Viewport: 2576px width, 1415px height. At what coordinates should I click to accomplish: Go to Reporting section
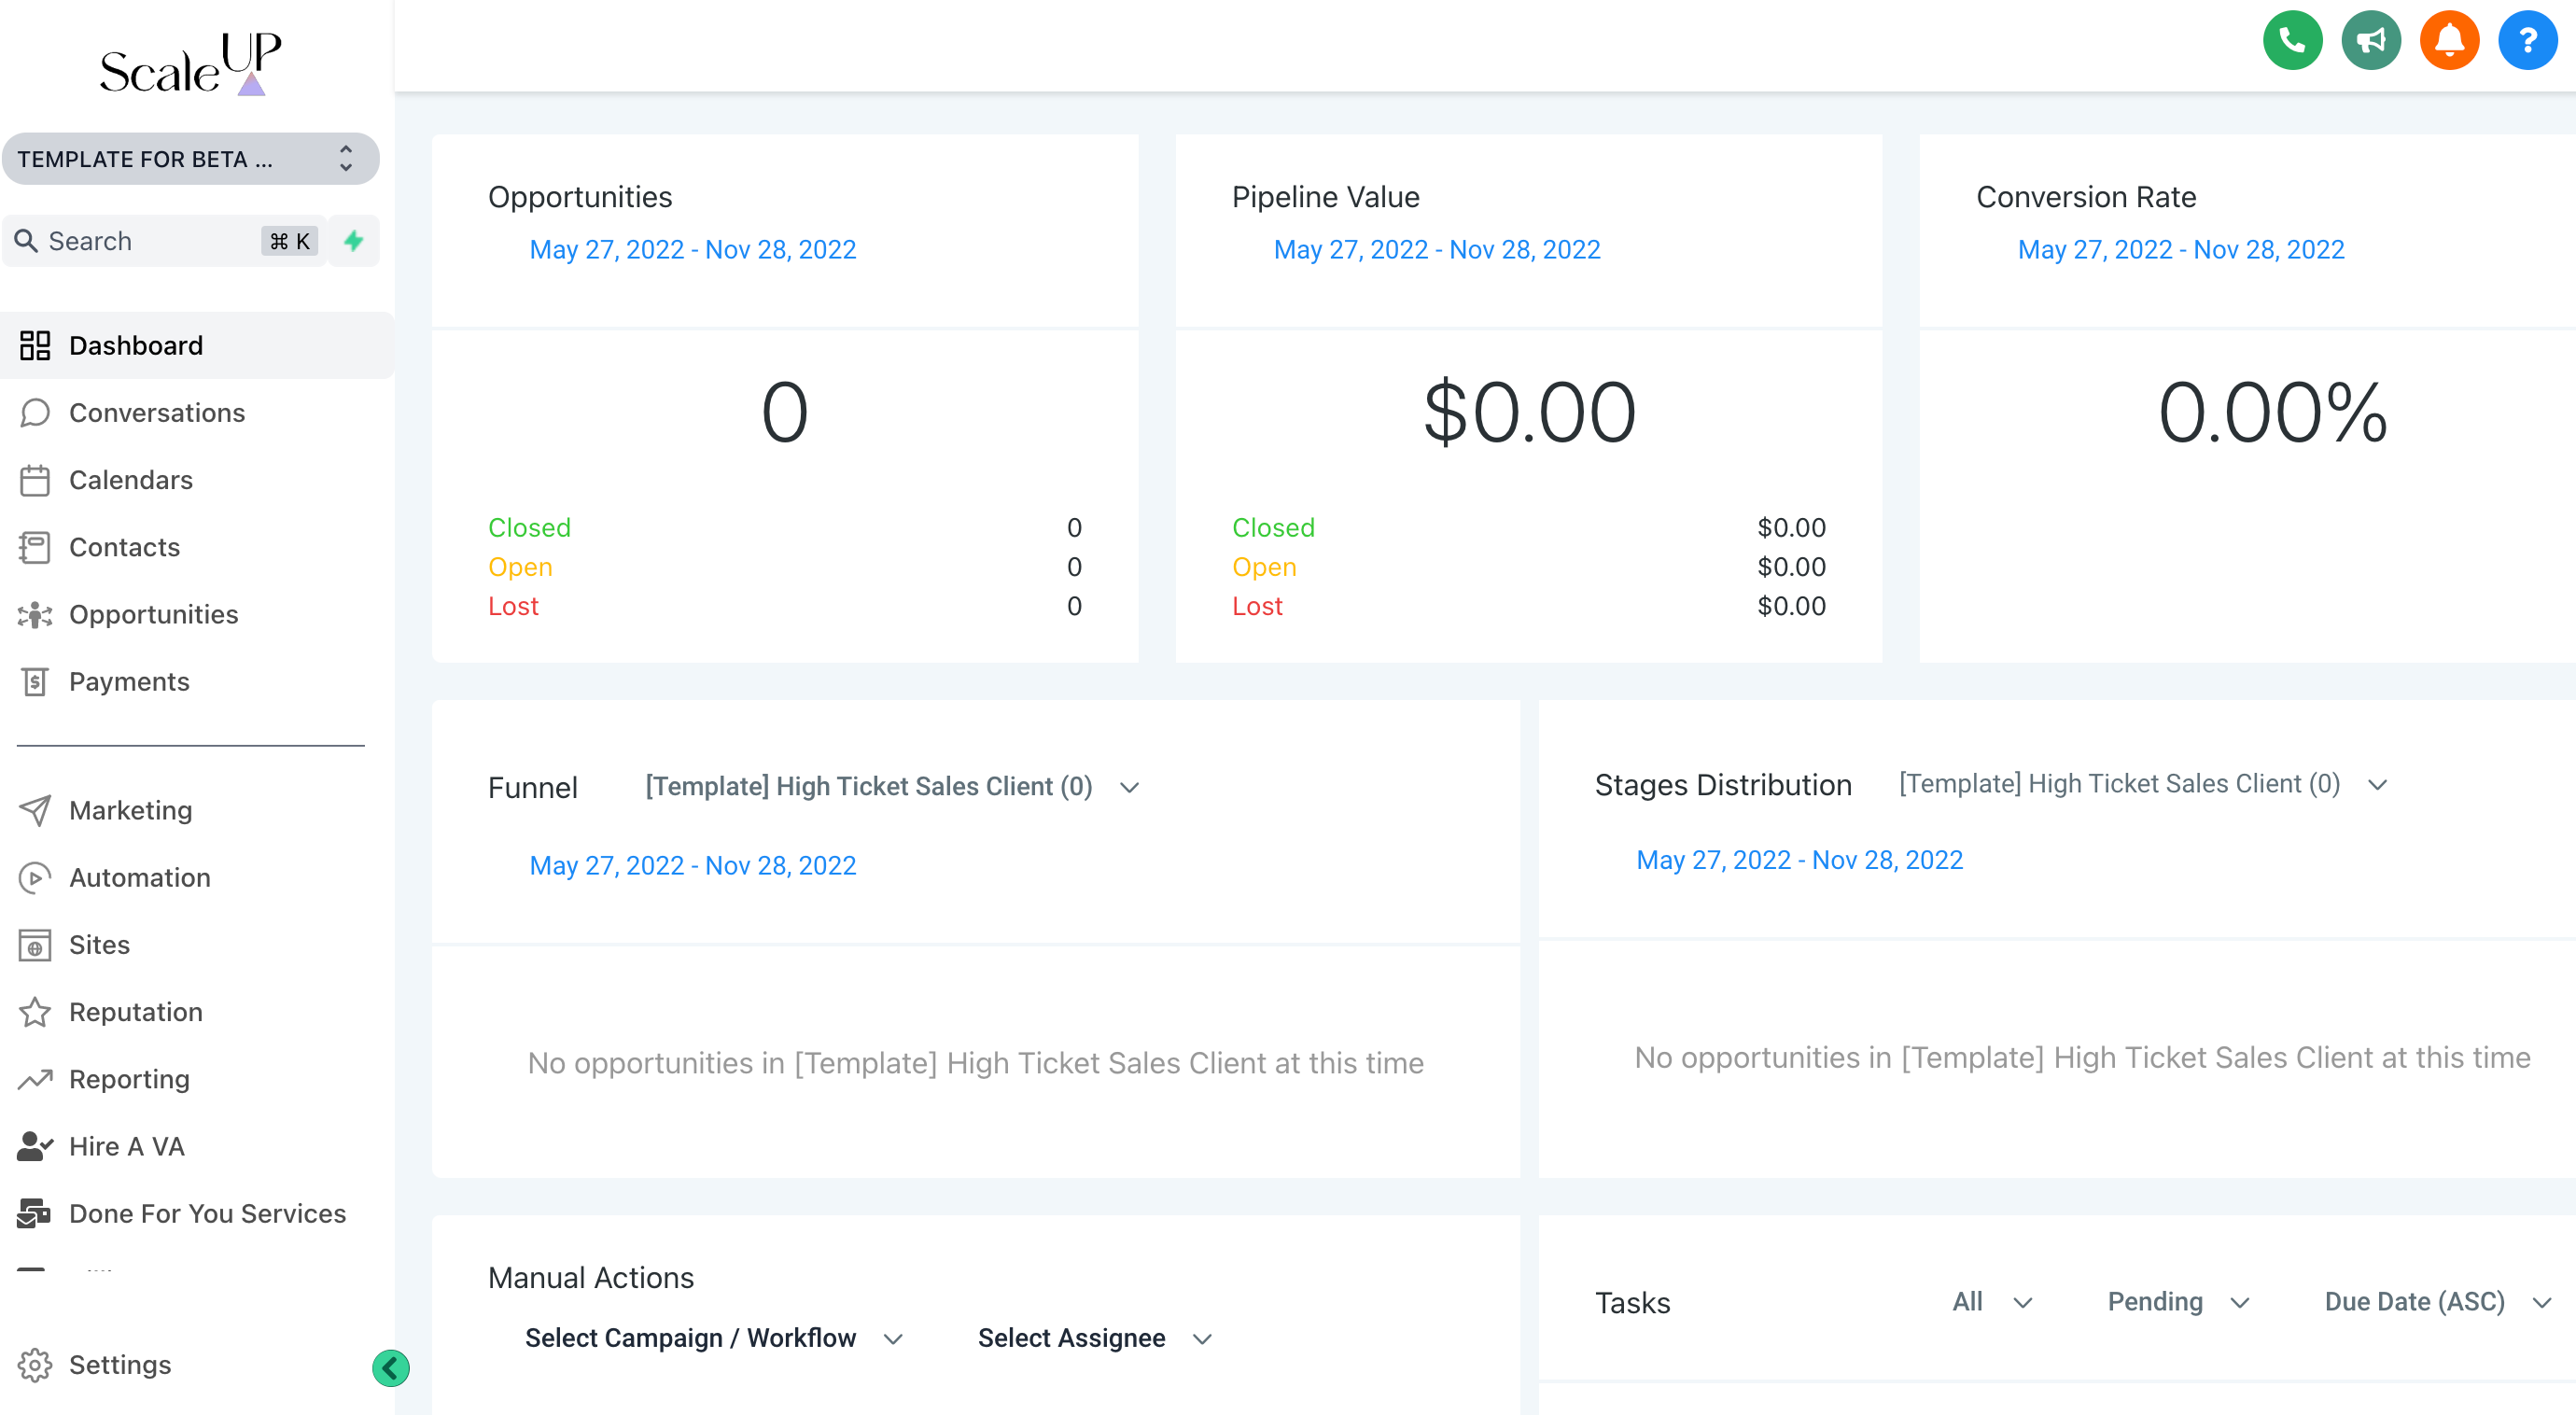[196, 1079]
